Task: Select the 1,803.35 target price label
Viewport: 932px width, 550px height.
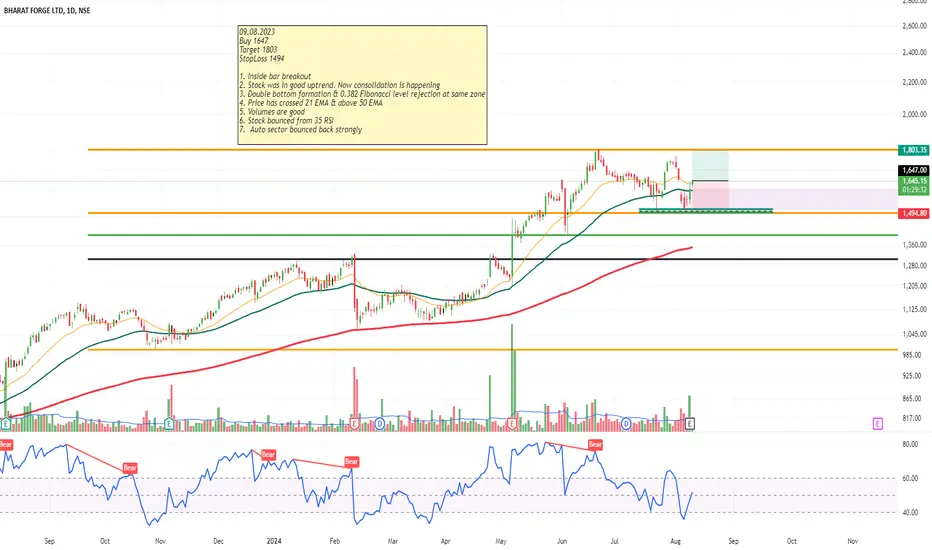Action: [914, 150]
